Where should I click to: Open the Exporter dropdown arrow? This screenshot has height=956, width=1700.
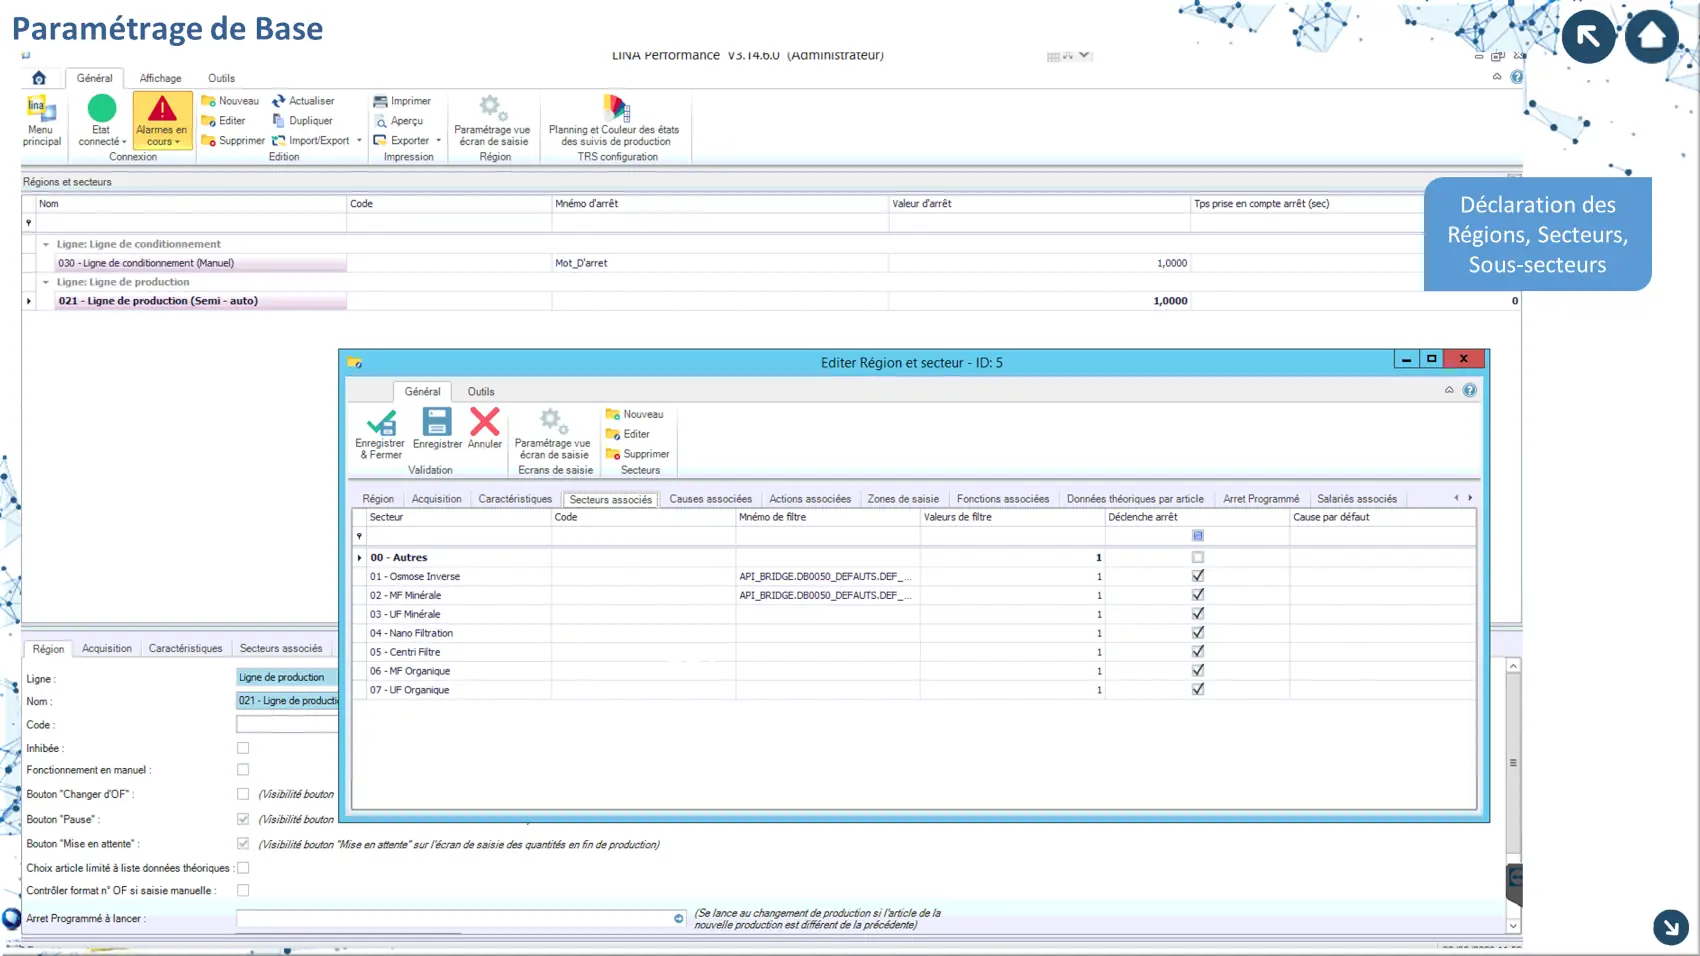(439, 141)
